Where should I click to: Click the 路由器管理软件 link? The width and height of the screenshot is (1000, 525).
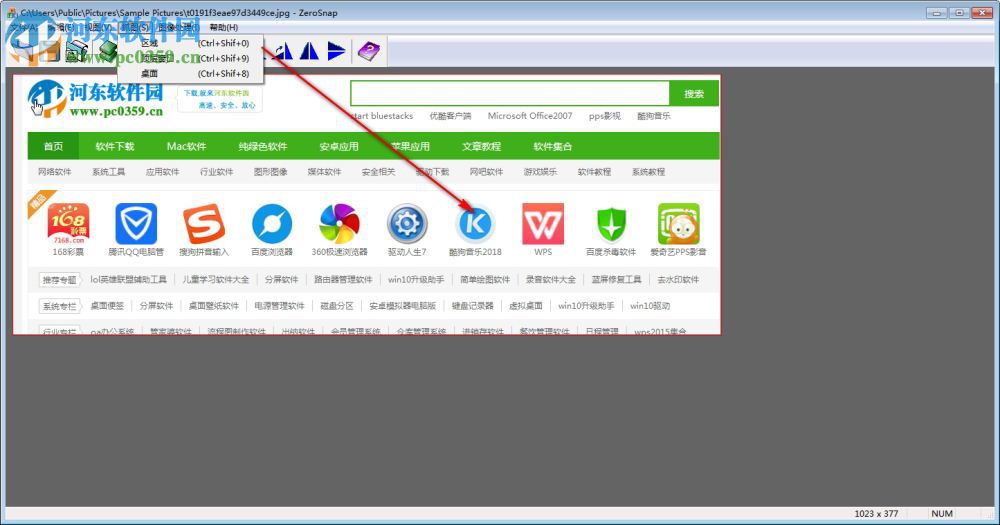click(343, 279)
